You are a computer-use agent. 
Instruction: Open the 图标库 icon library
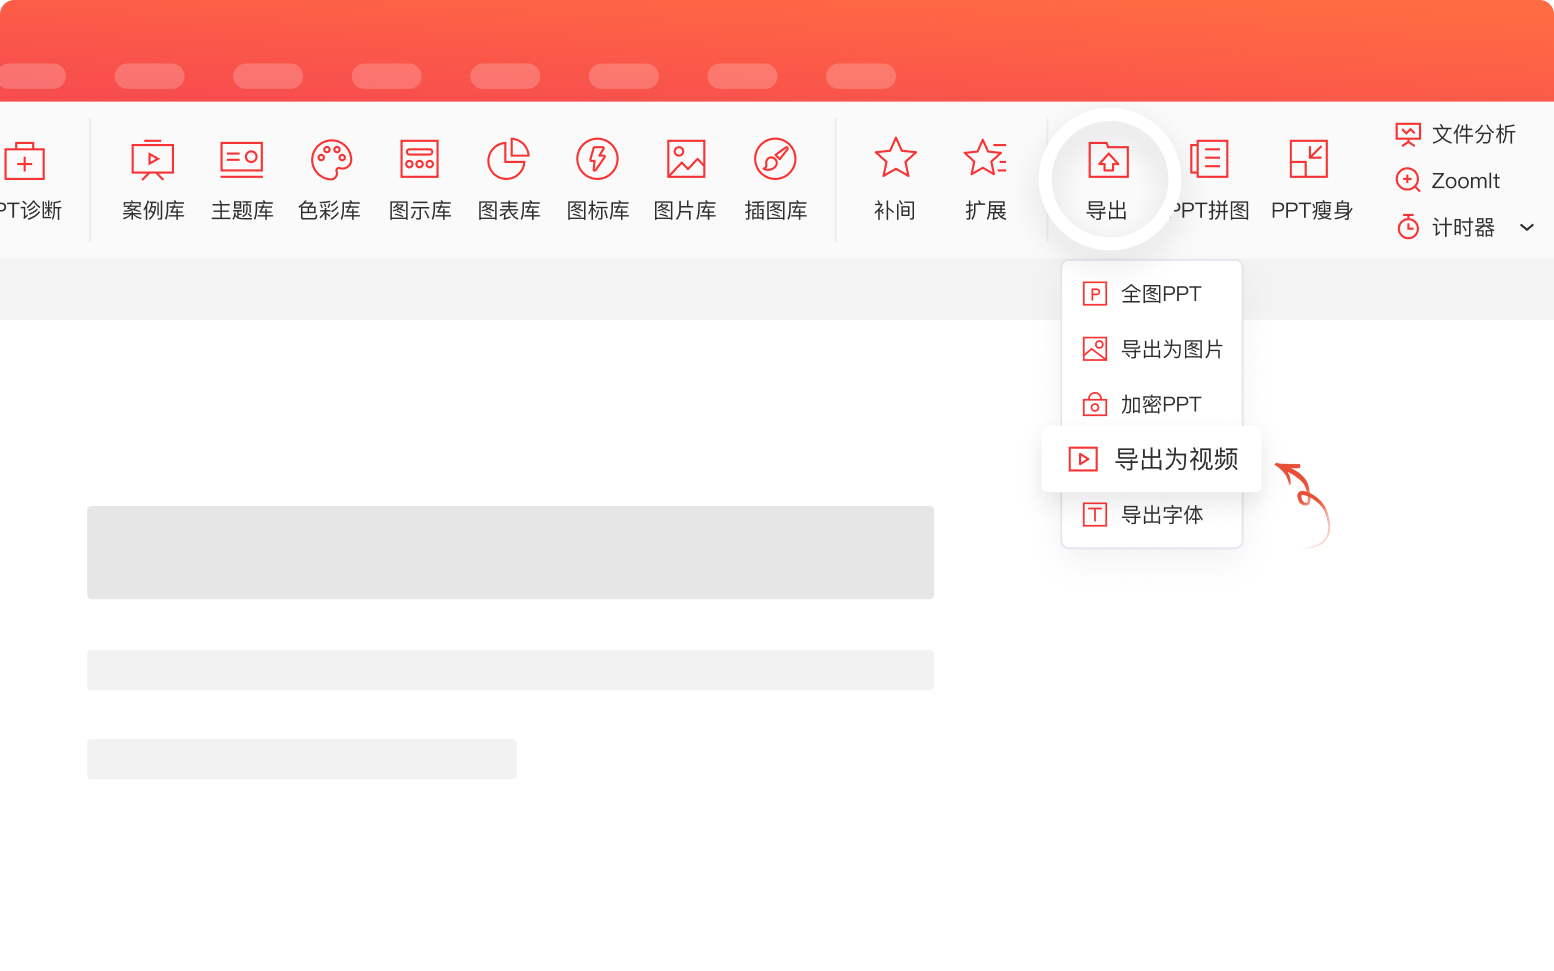tap(598, 180)
